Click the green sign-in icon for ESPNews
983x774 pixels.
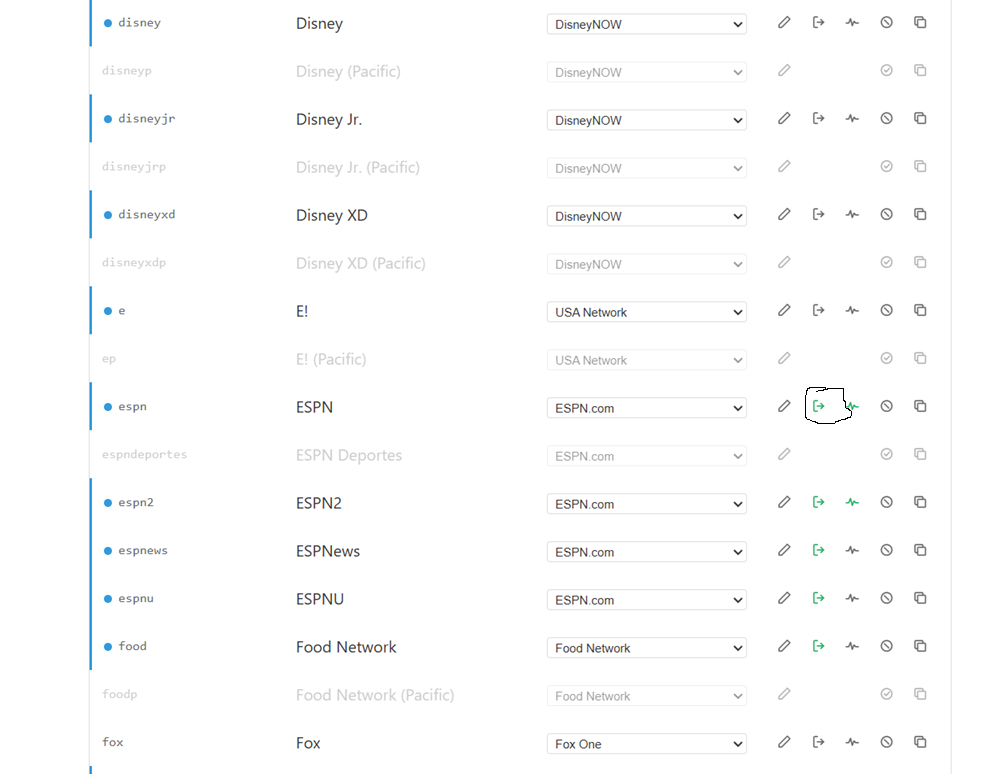(818, 550)
